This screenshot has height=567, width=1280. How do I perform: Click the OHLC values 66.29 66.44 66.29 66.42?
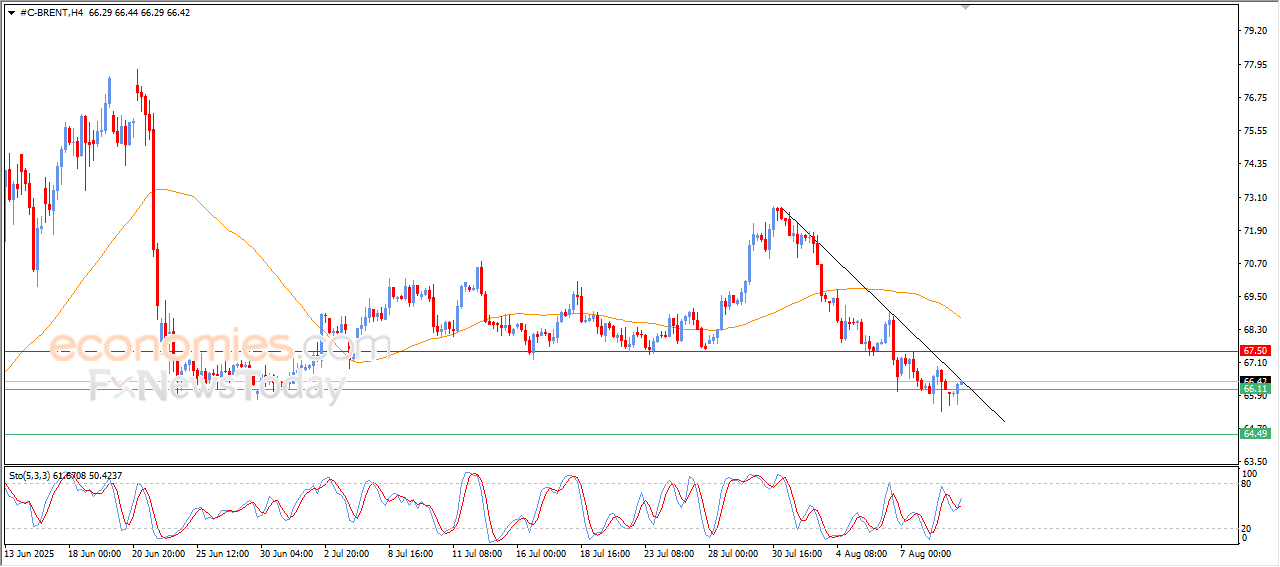139,12
